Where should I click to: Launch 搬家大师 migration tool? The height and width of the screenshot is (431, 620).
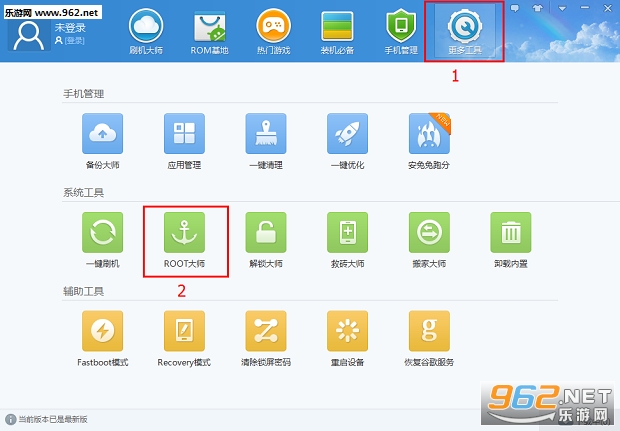click(x=429, y=233)
